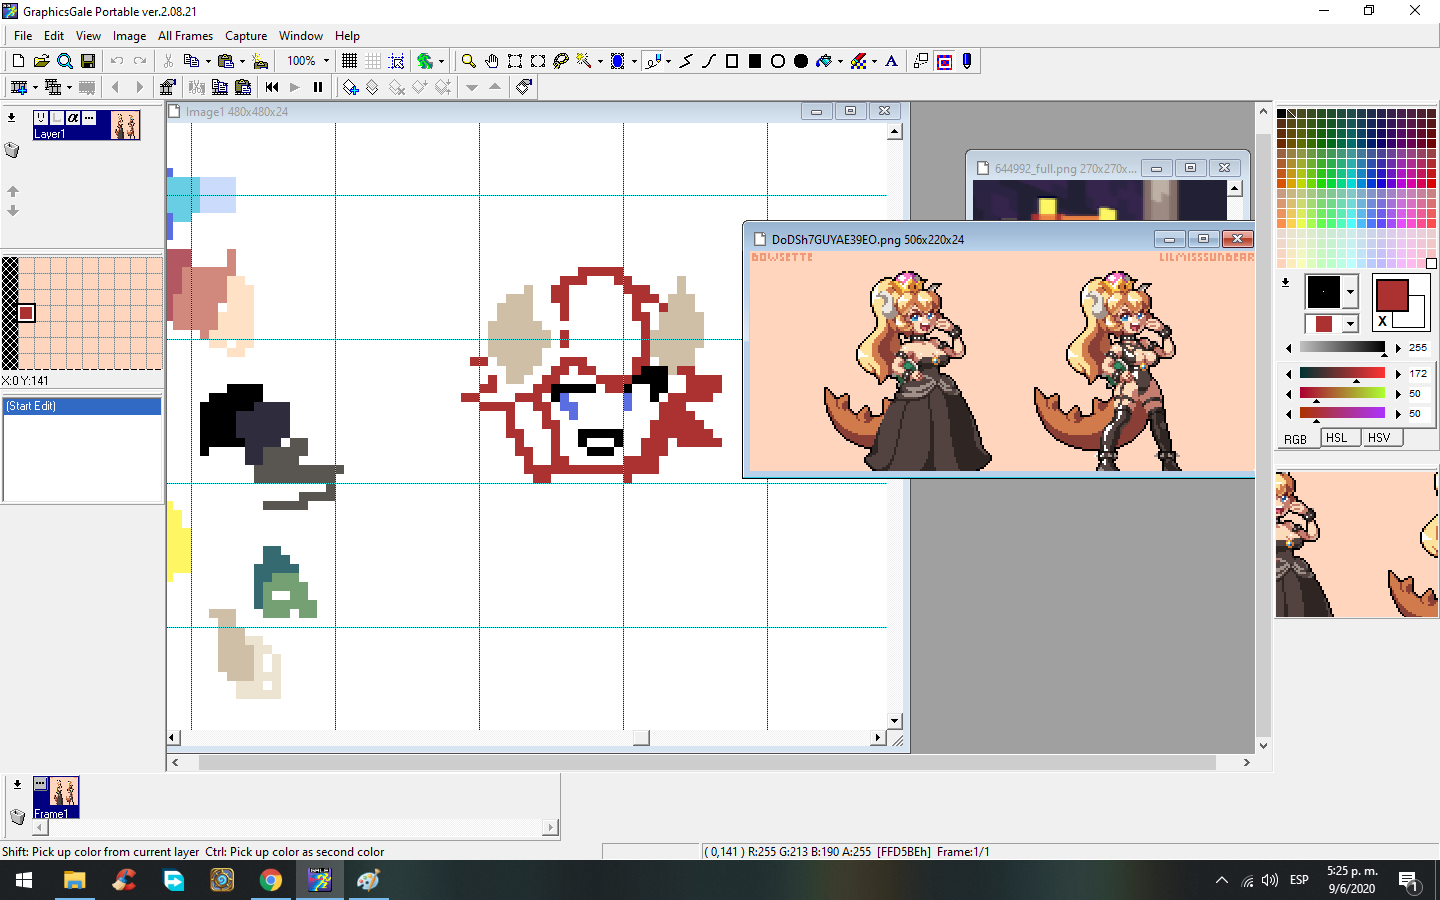Select the (Start Edit) history entry
This screenshot has height=900, width=1440.
coord(82,406)
